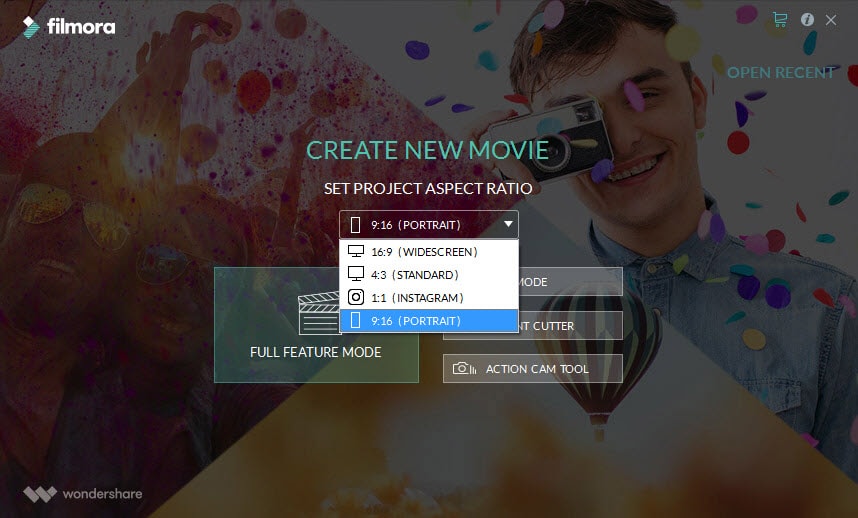Click the Open Recent link
Viewport: 858px width, 518px height.
coord(780,72)
